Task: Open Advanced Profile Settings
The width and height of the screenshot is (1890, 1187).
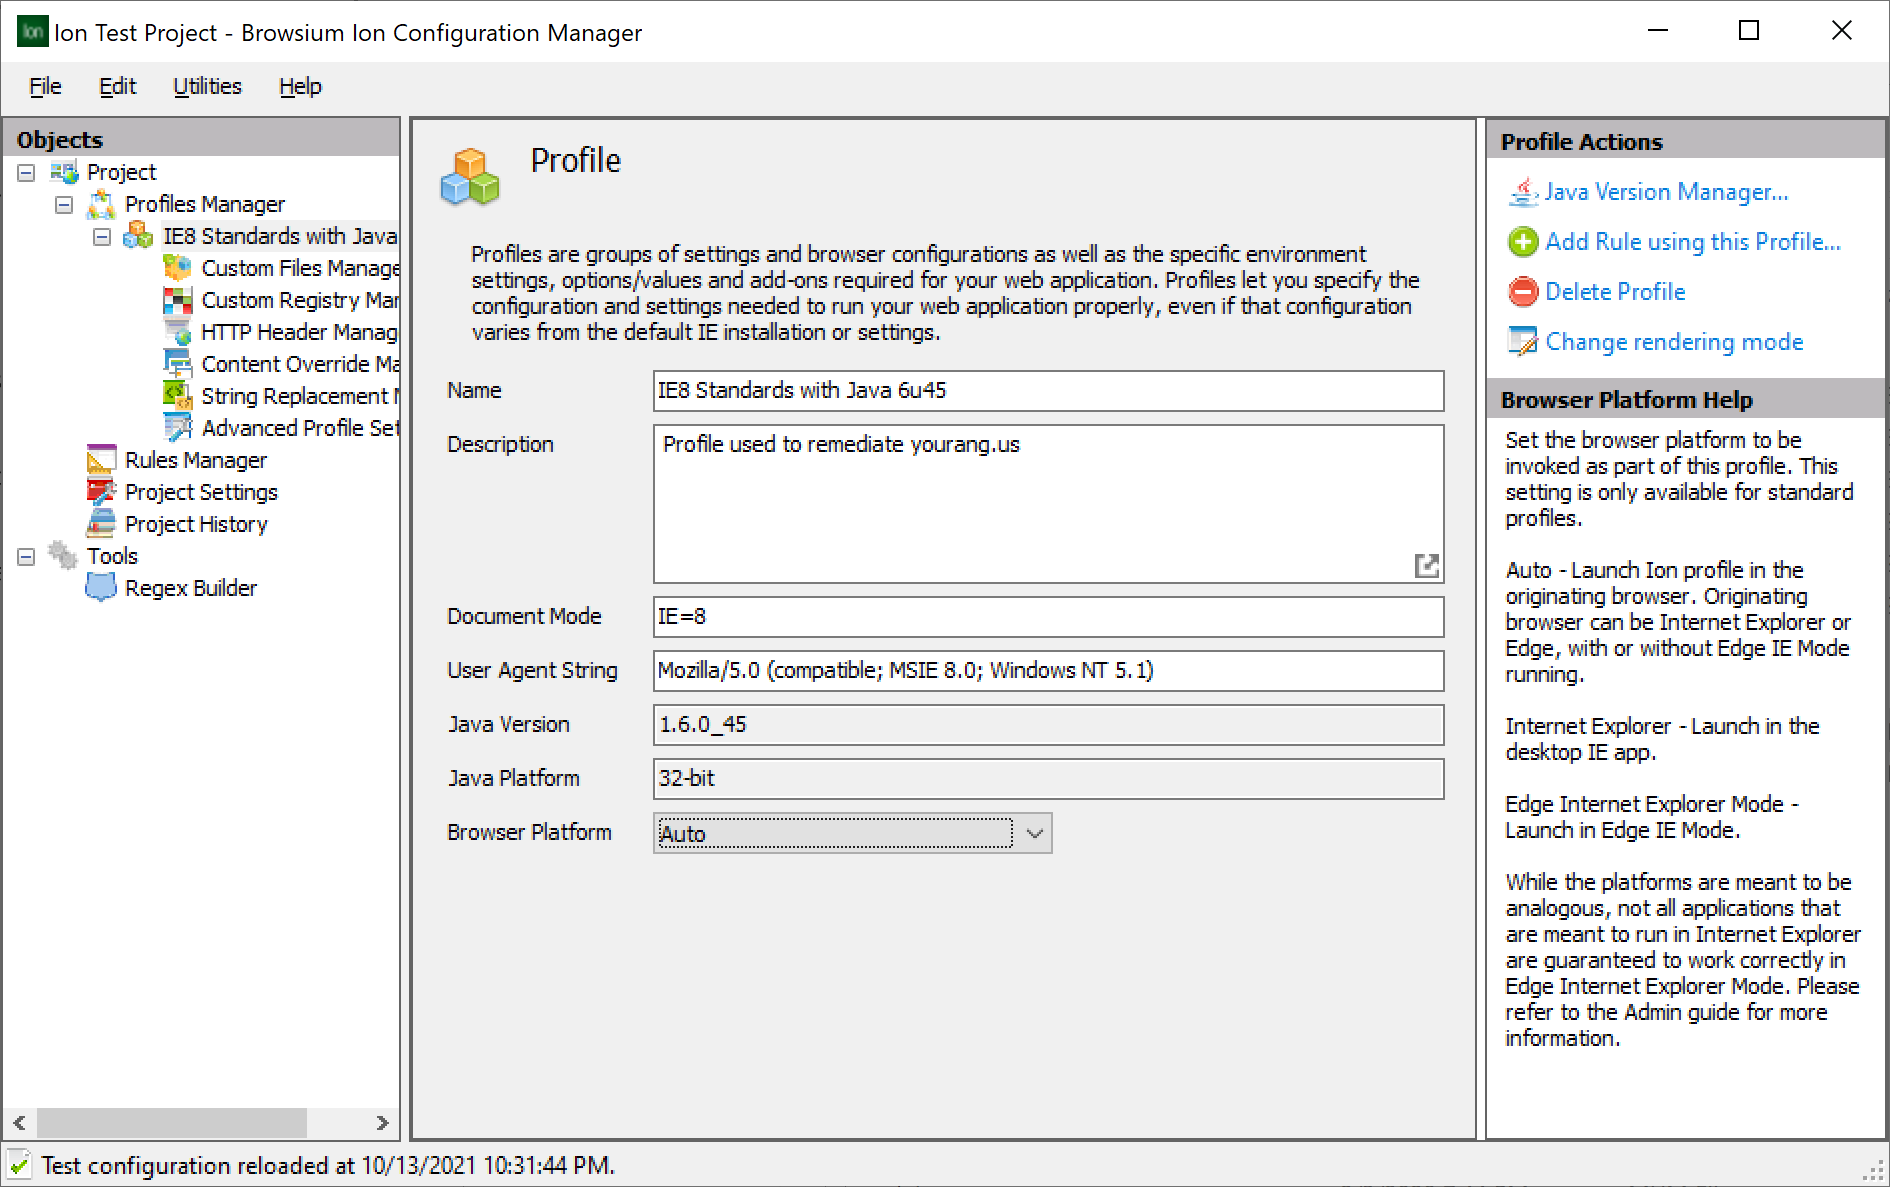Action: (178, 427)
